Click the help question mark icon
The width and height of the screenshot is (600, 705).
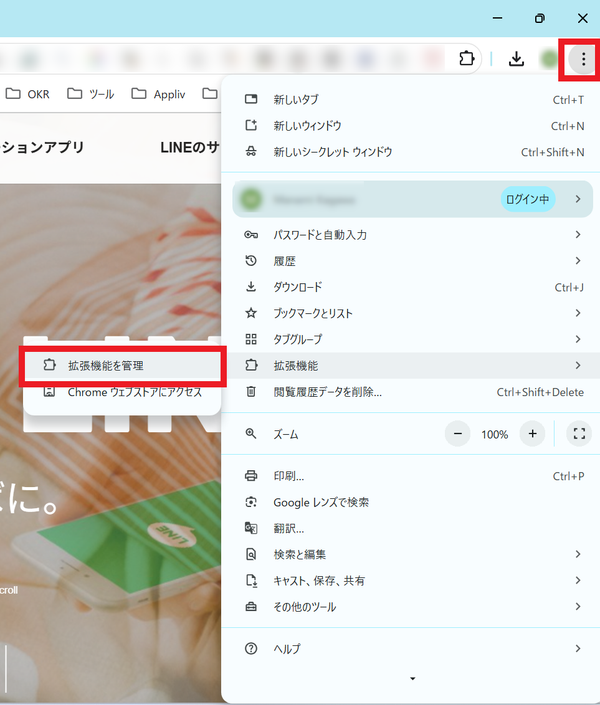pos(251,648)
